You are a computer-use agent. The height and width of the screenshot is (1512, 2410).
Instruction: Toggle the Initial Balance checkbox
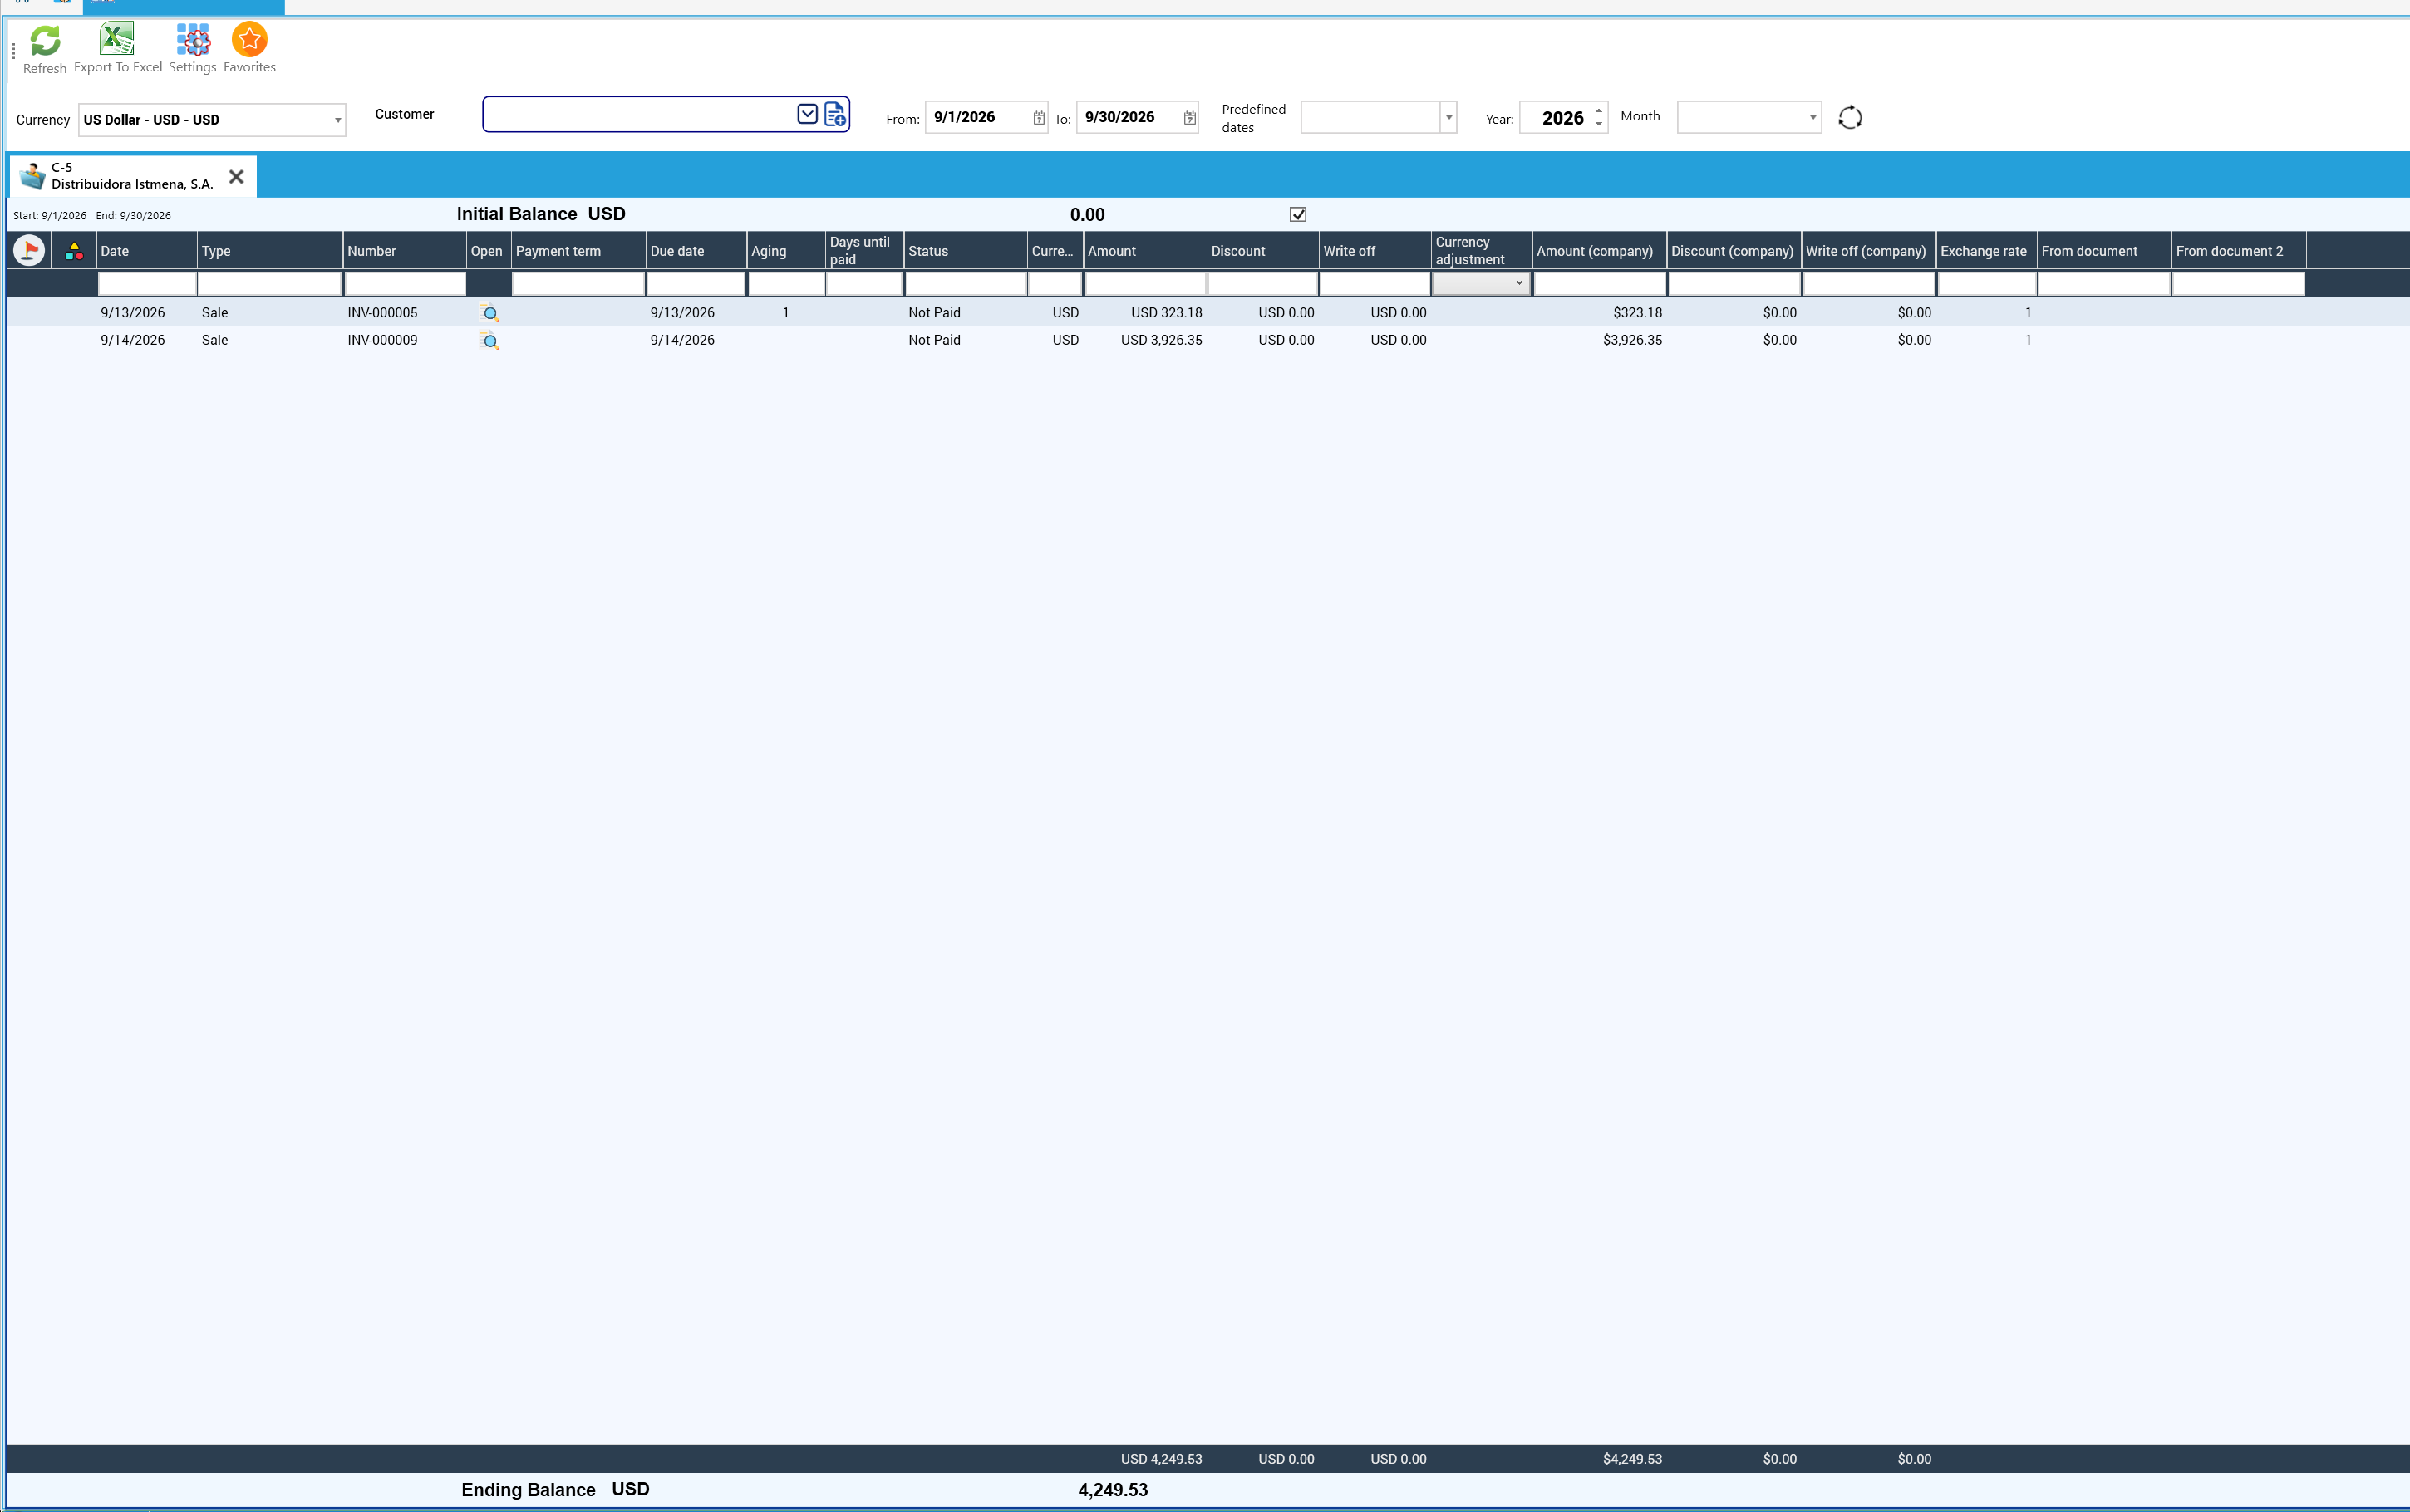1298,214
